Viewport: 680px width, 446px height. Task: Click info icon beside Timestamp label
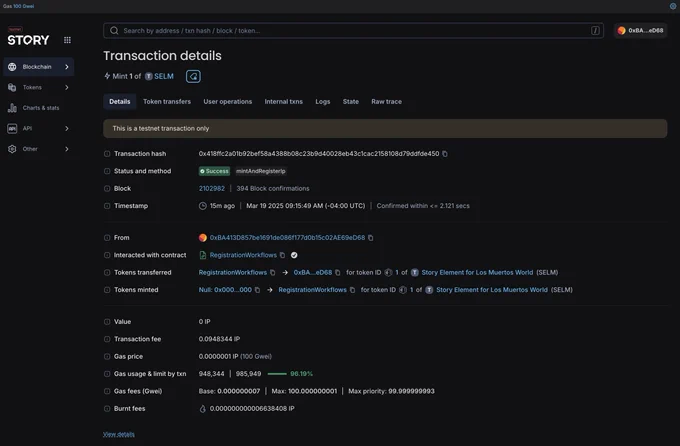point(107,206)
